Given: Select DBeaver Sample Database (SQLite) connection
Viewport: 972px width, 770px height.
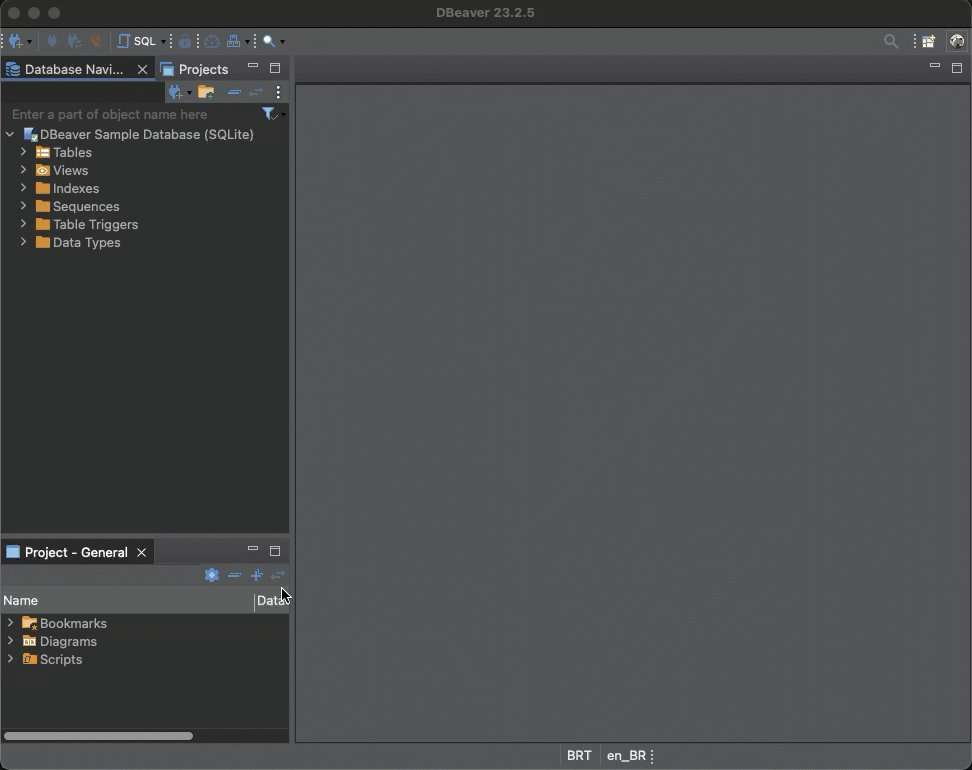Looking at the screenshot, I should pyautogui.click(x=146, y=135).
